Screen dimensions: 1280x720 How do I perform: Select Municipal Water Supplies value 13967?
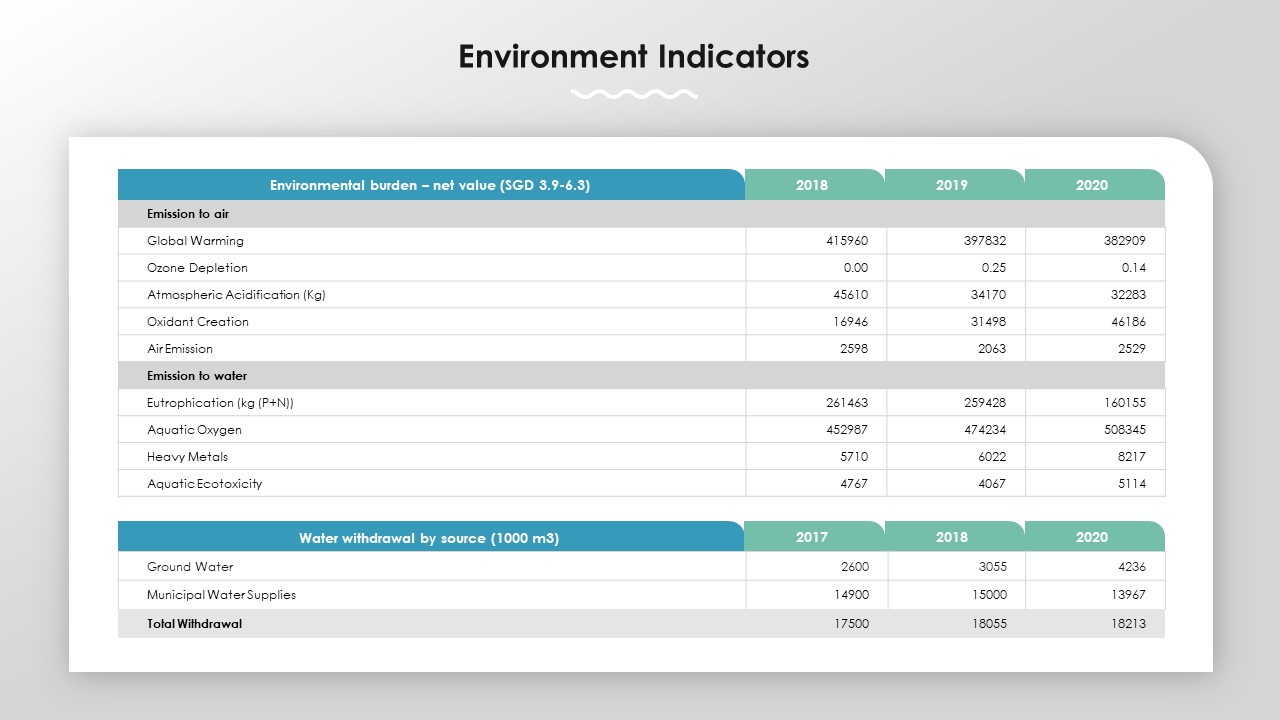(1128, 595)
